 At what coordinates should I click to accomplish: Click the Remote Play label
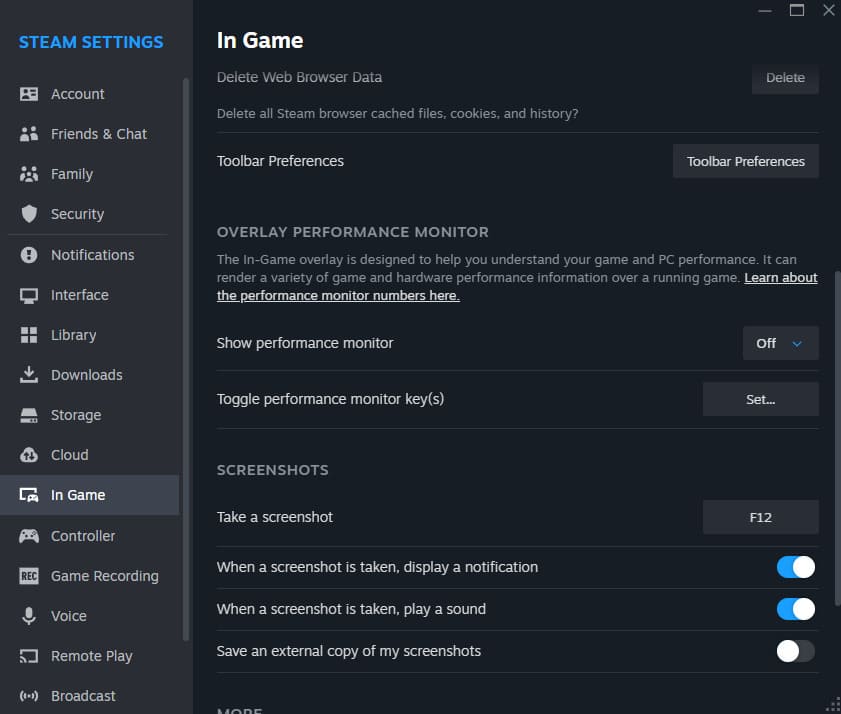click(91, 656)
